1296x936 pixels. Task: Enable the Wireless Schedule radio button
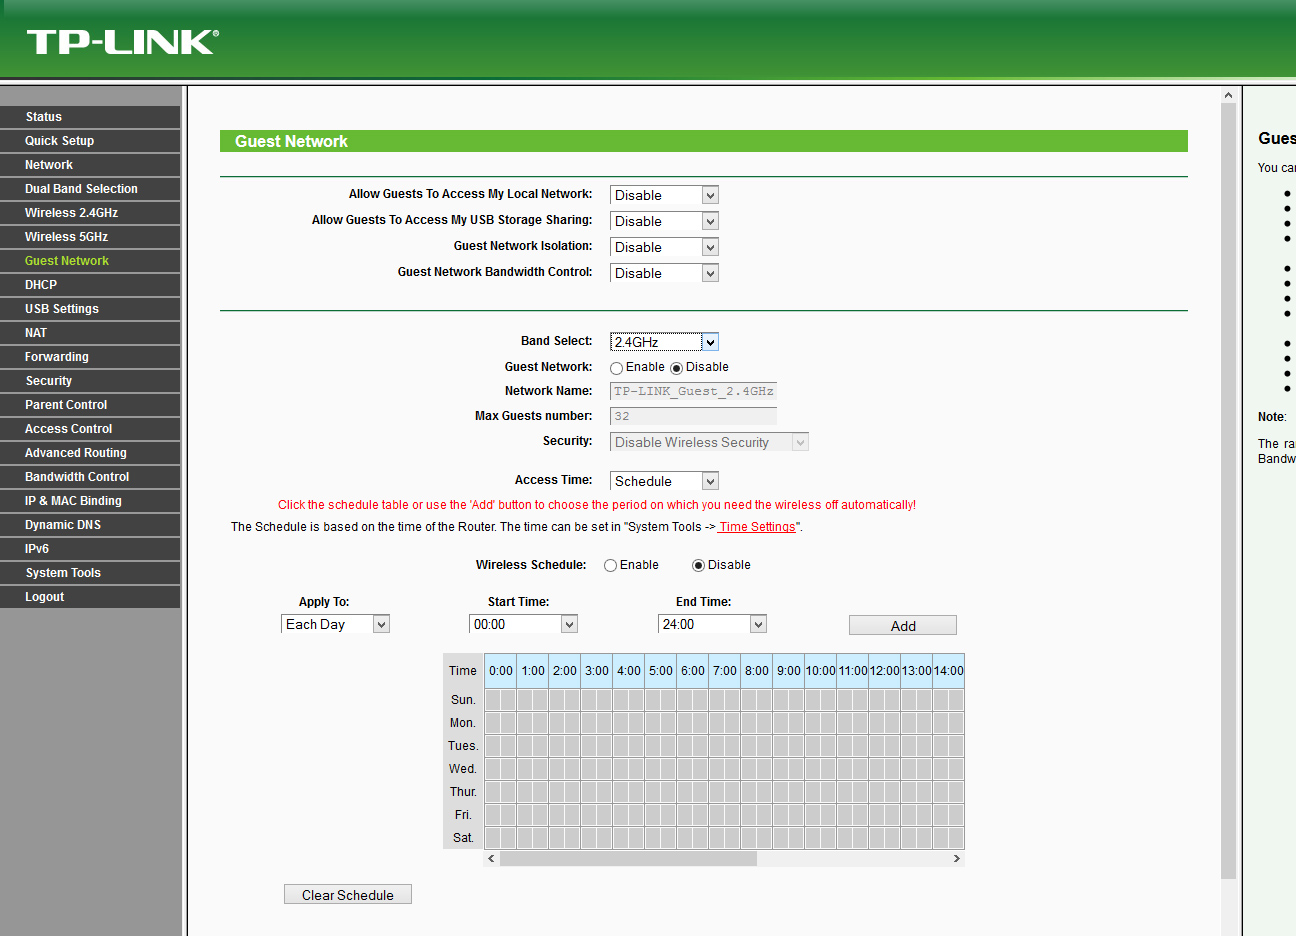[610, 565]
